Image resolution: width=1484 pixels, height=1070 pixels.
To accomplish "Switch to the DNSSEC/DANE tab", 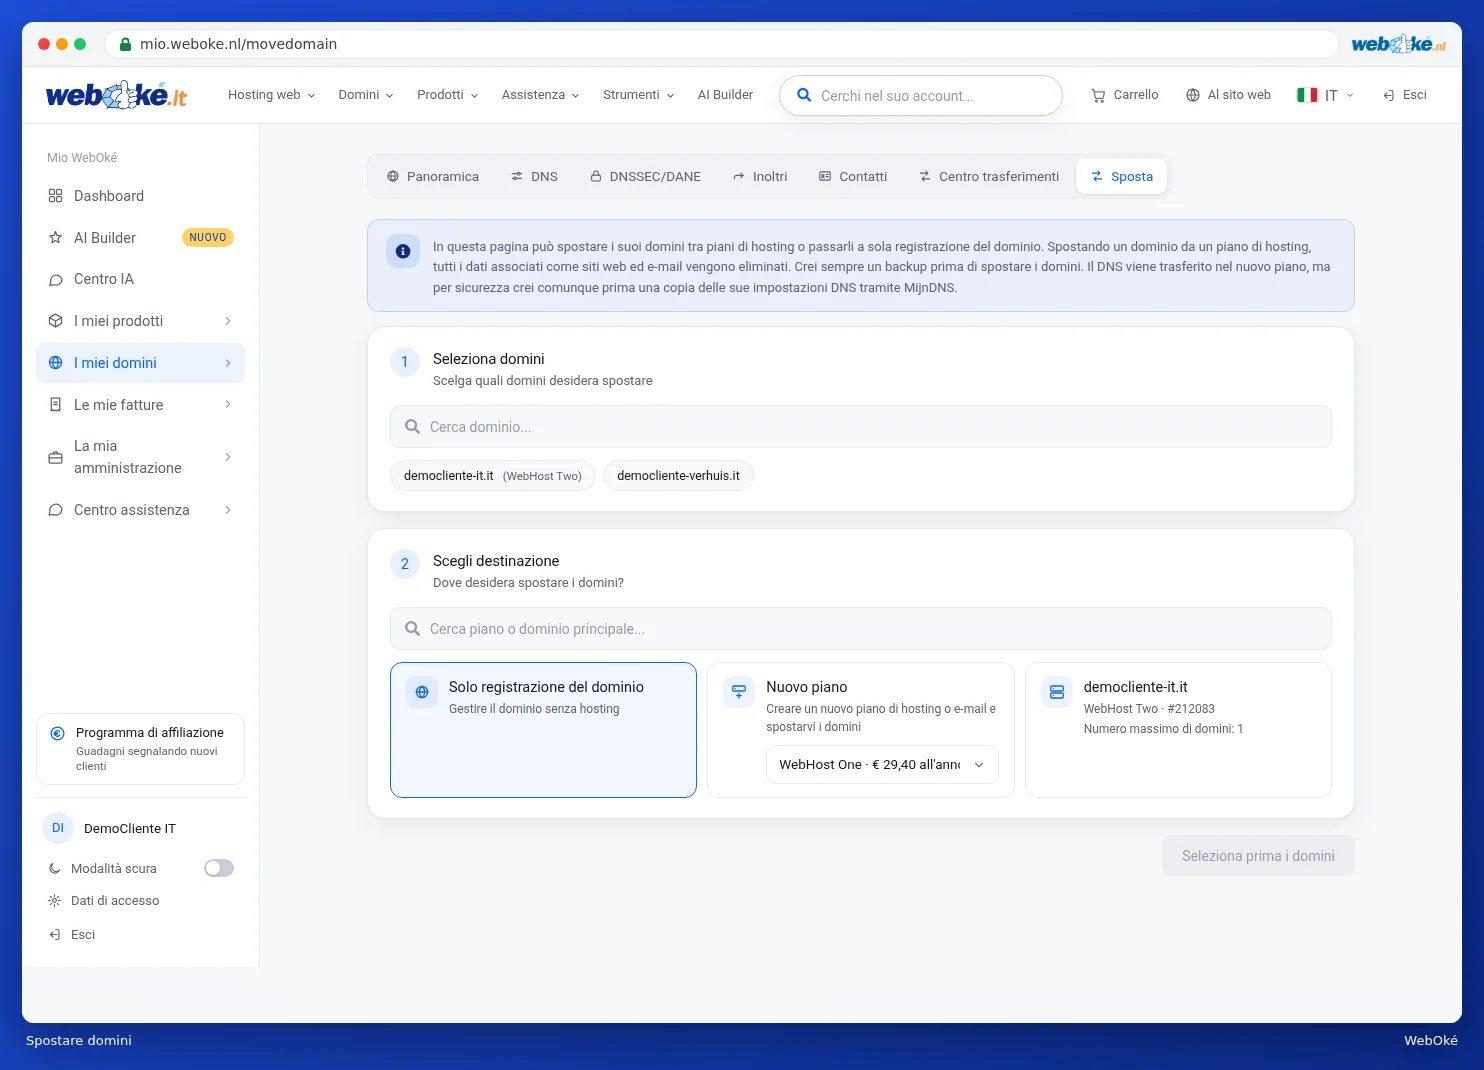I will pos(645,176).
